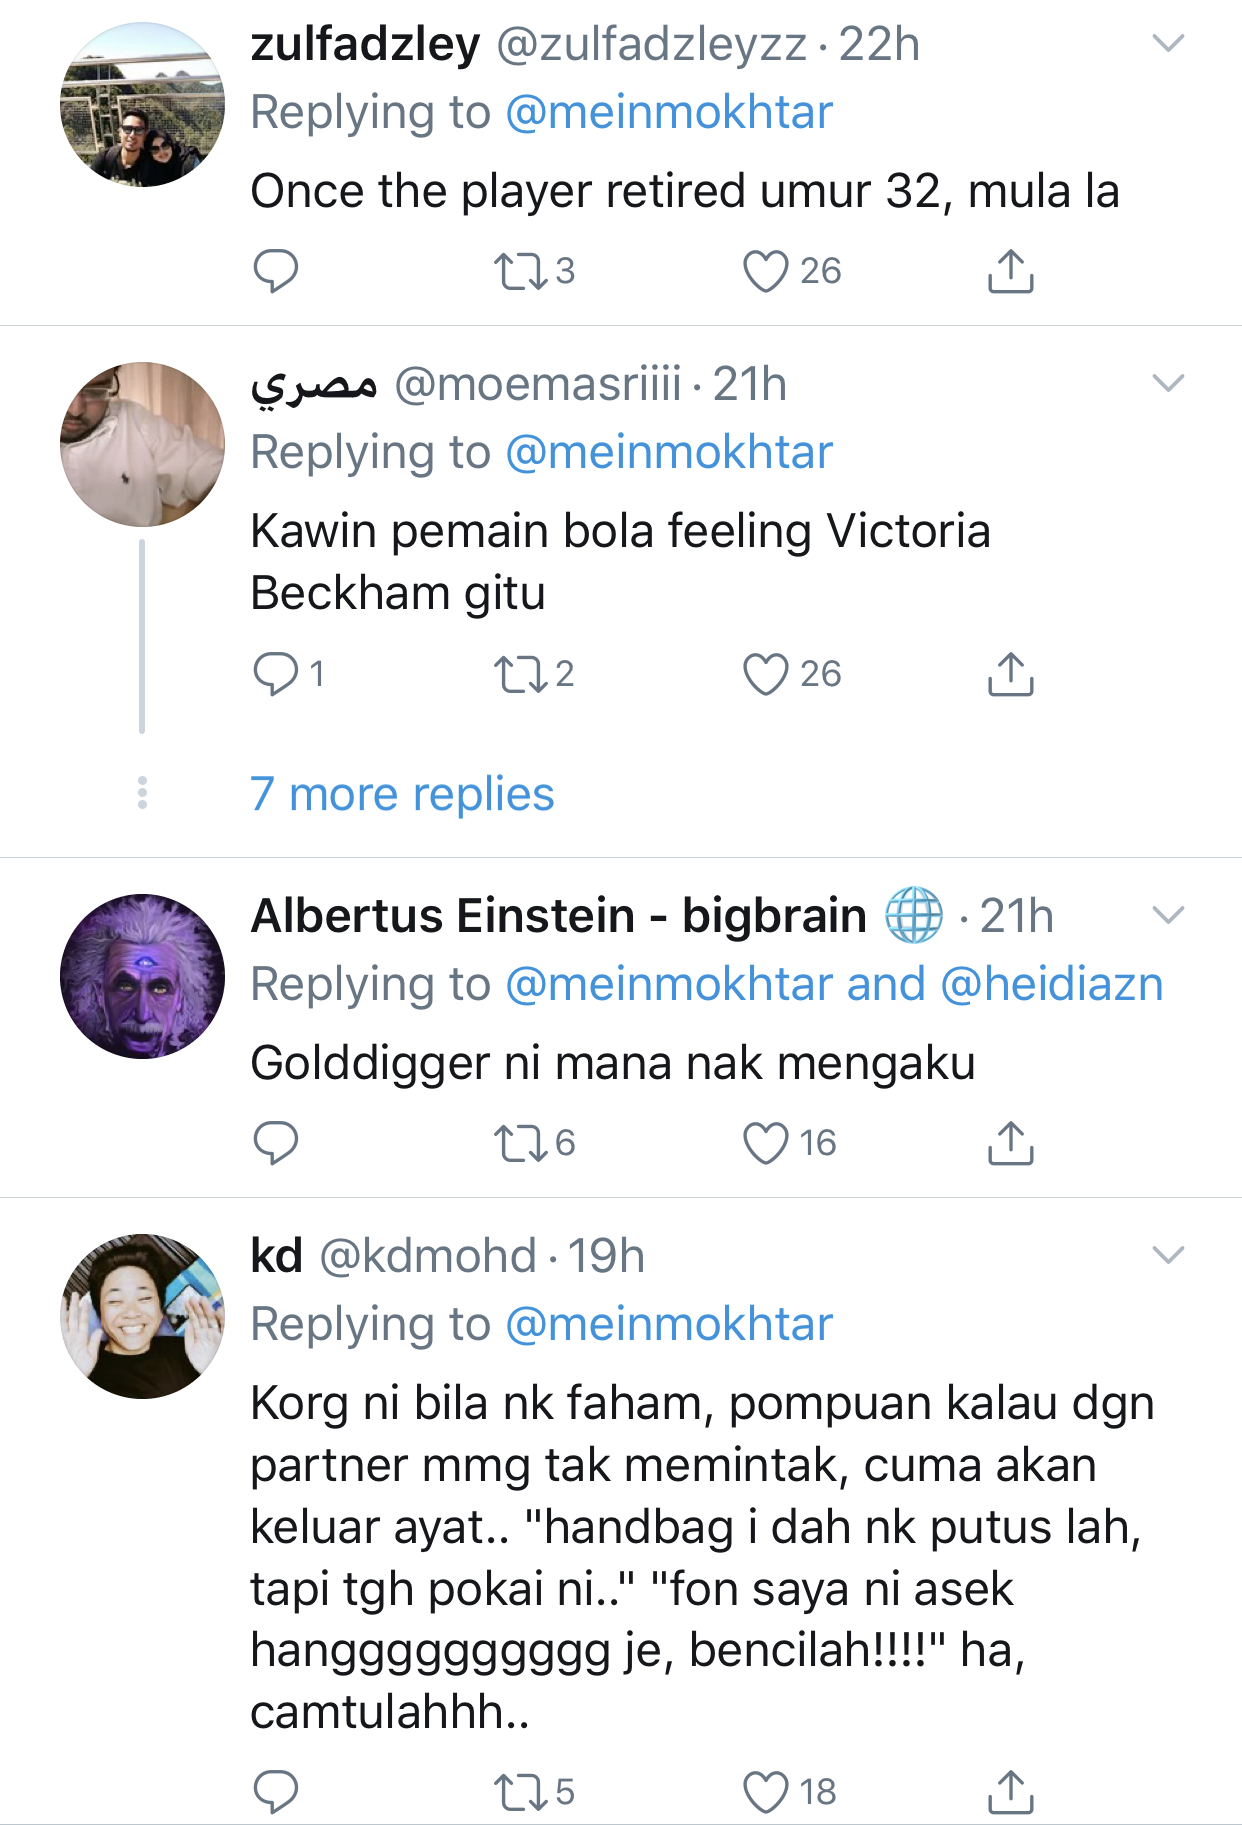Screen dimensions: 1242x1825
Task: Share zulfadzley's tweet
Action: 1010,271
